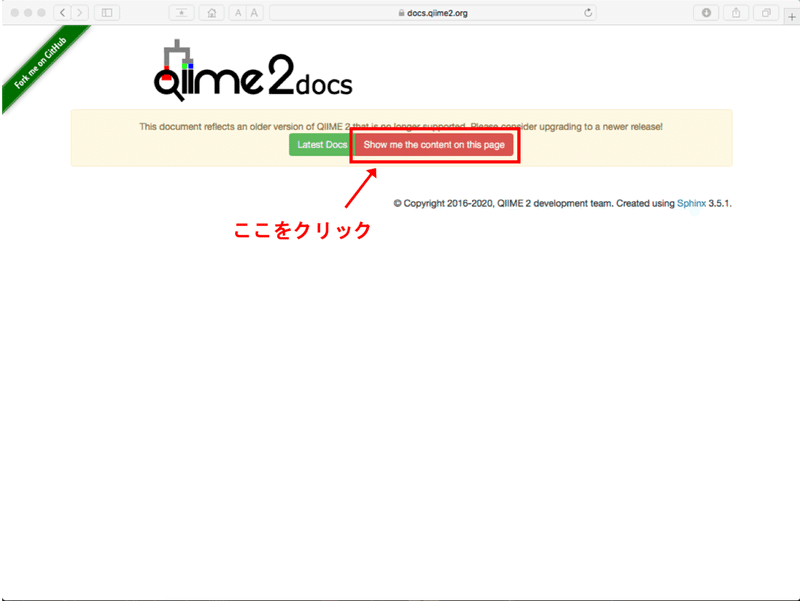The image size is (800, 601).
Task: Open a new tab with the plus button
Action: click(x=791, y=13)
